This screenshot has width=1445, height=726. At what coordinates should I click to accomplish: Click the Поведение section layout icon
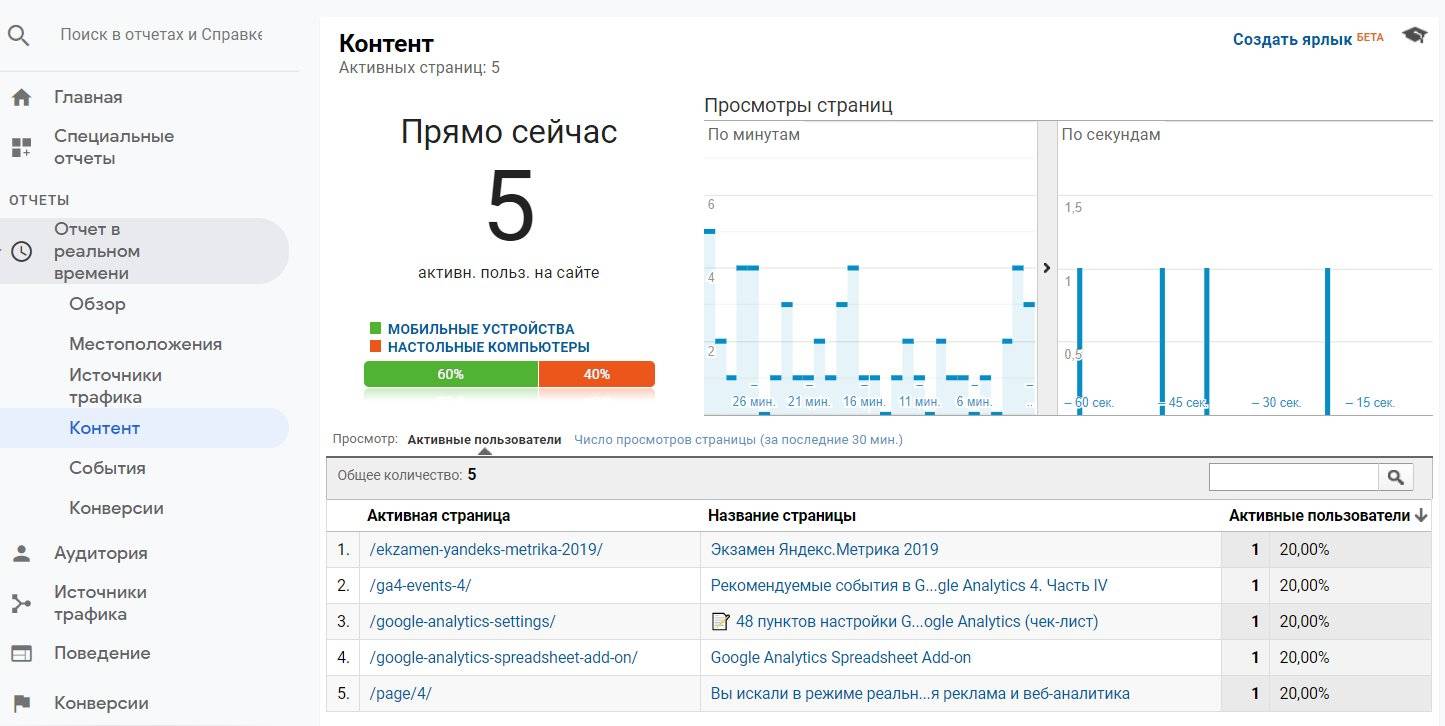click(21, 654)
